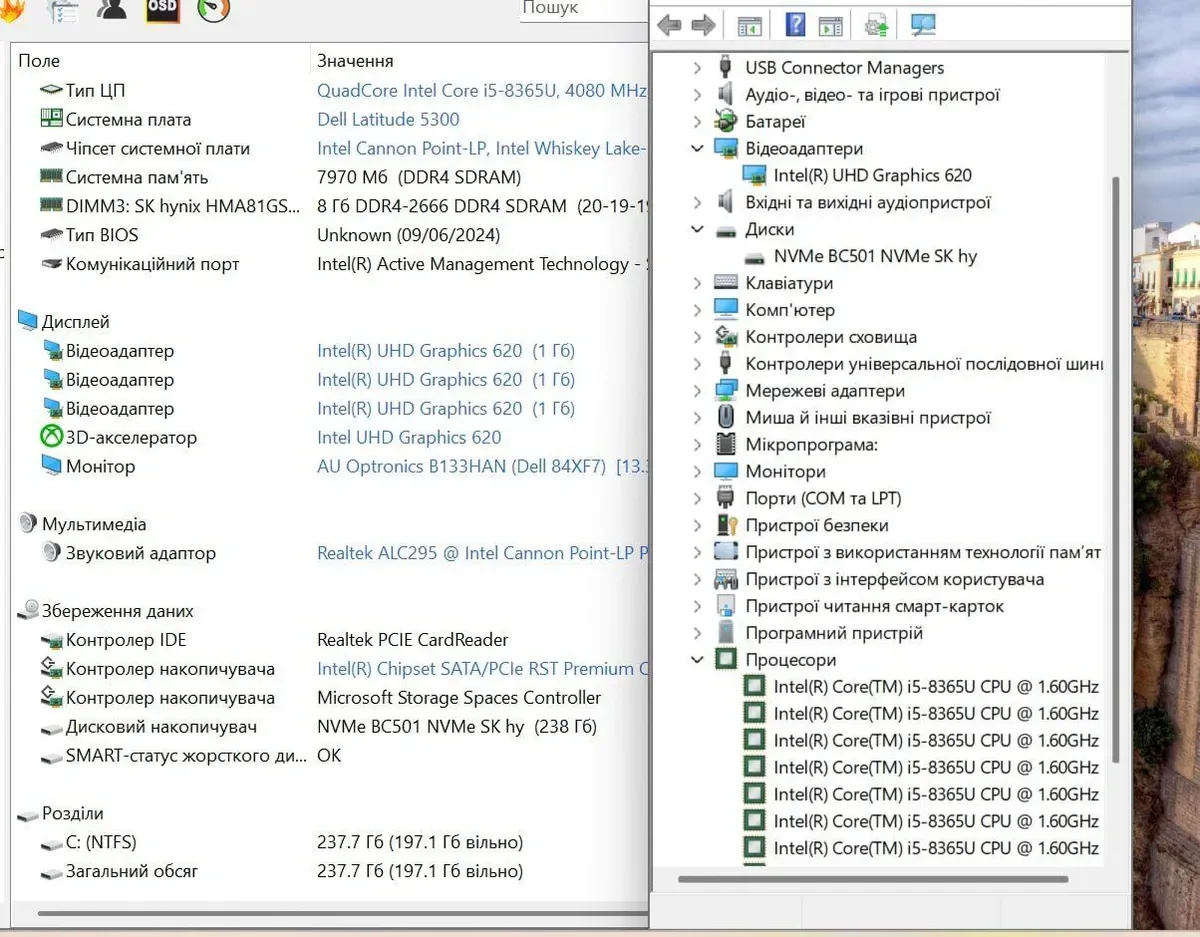The image size is (1200, 937).
Task: Click the back arrow in Device Manager
Action: [669, 25]
